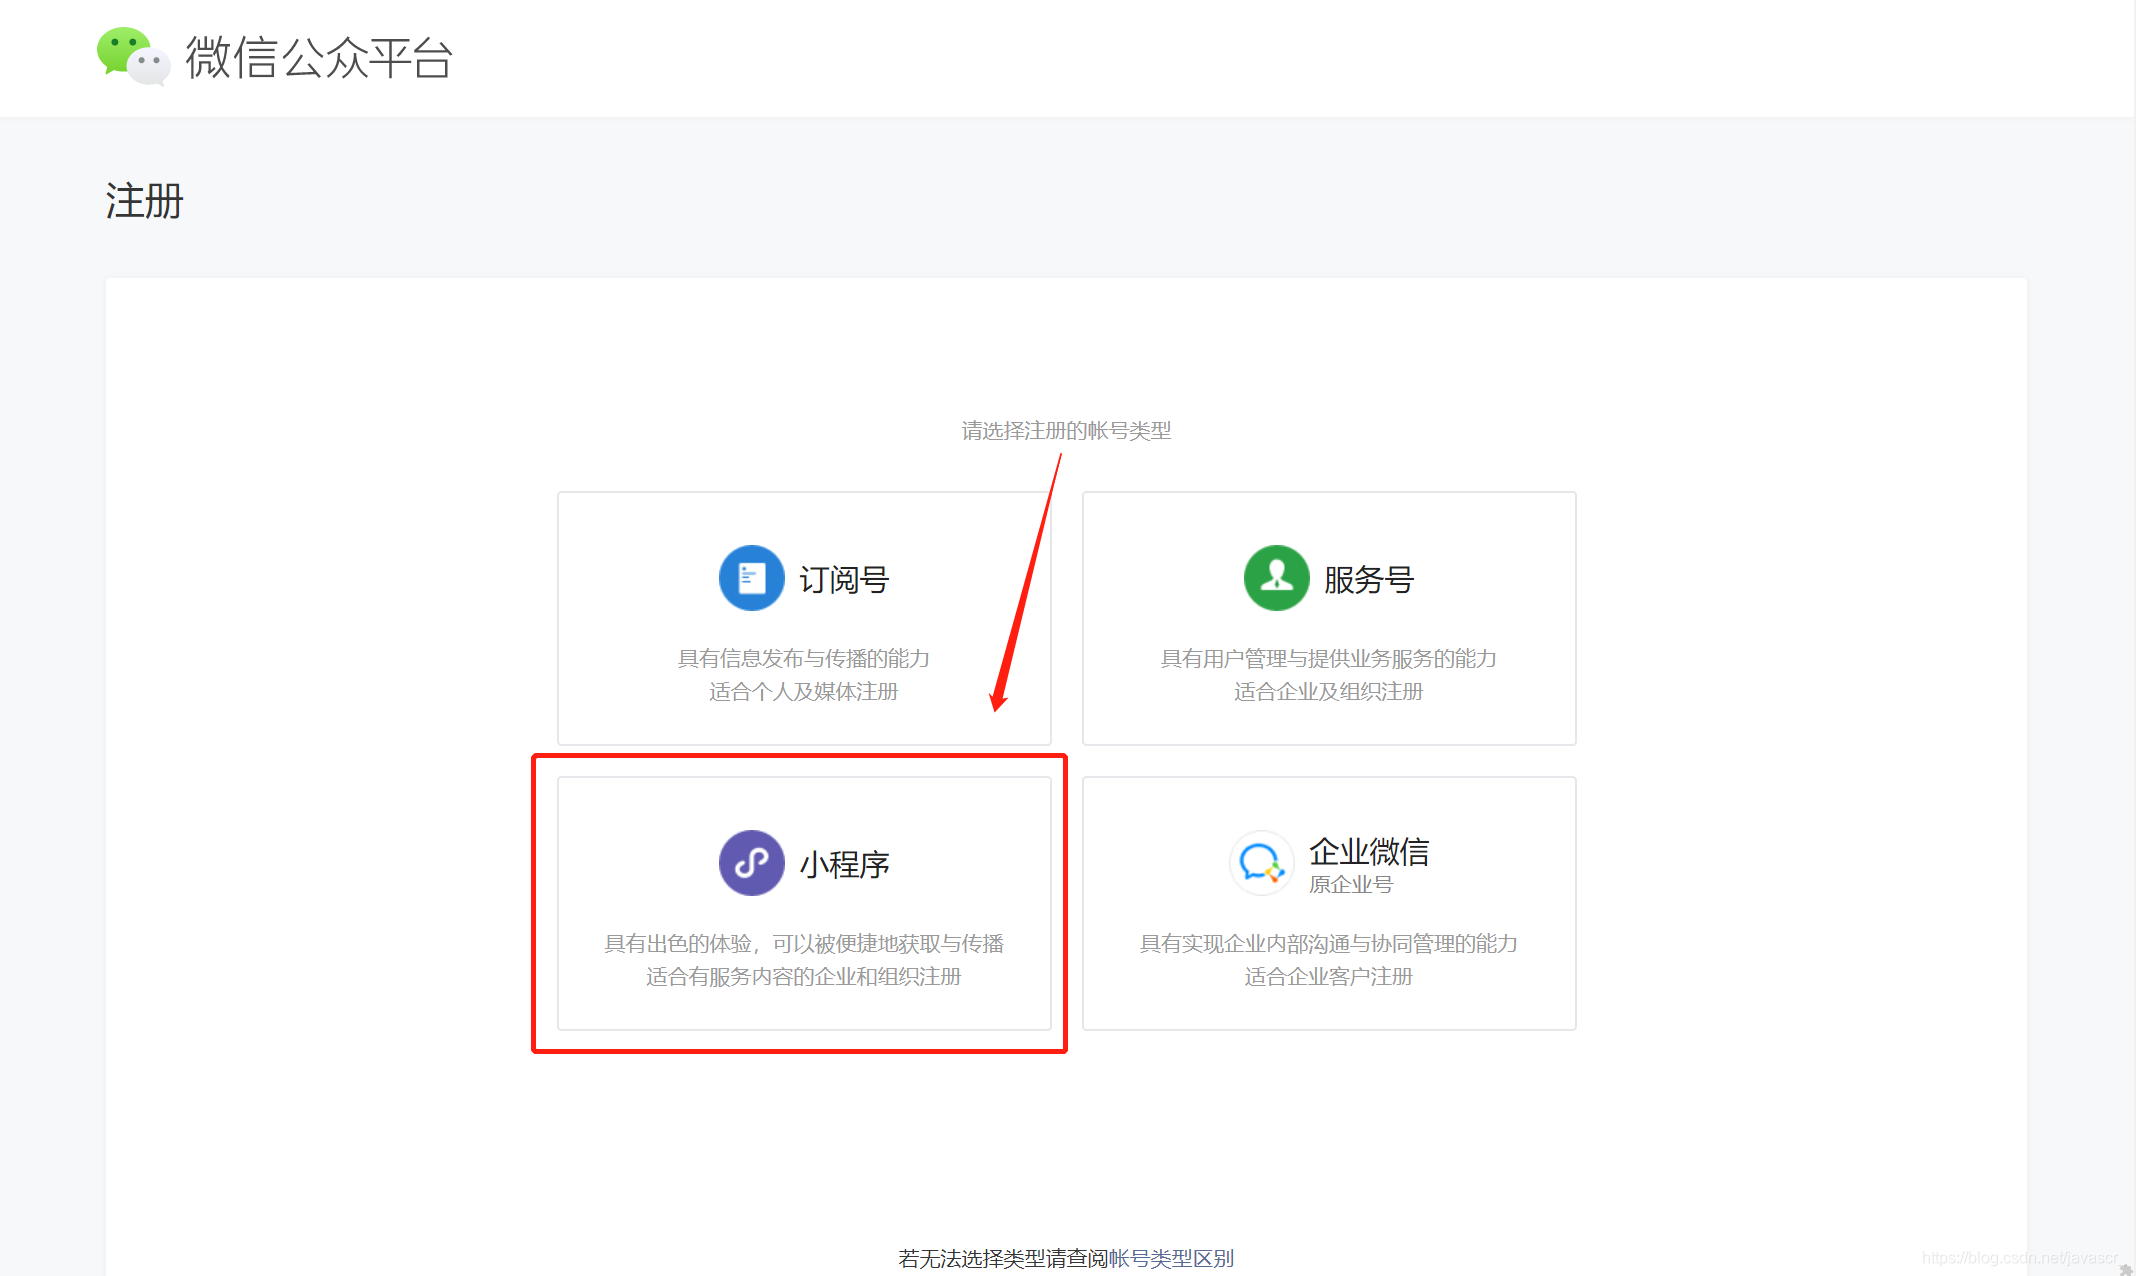Viewport: 2136px width, 1276px height.
Task: Click the 订阅号 card title
Action: (844, 580)
